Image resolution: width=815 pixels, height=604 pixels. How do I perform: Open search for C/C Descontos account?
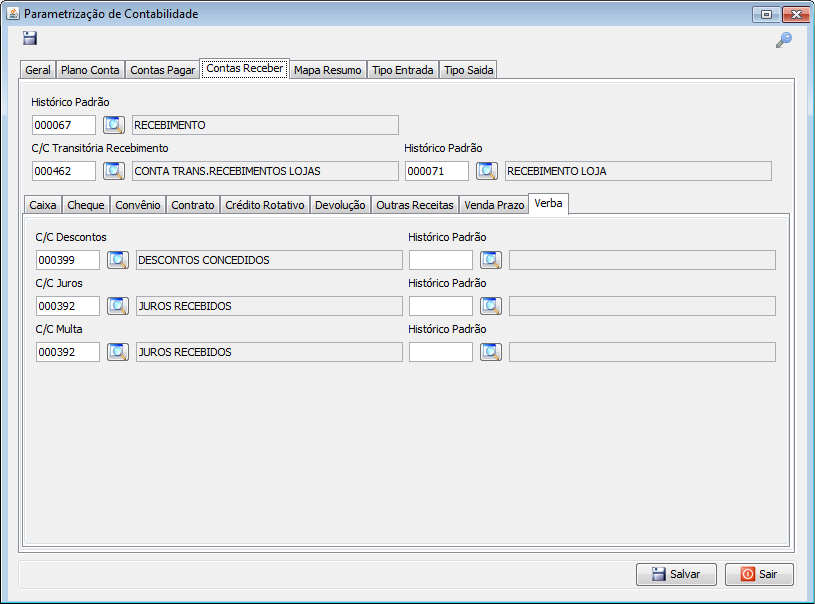(x=118, y=260)
